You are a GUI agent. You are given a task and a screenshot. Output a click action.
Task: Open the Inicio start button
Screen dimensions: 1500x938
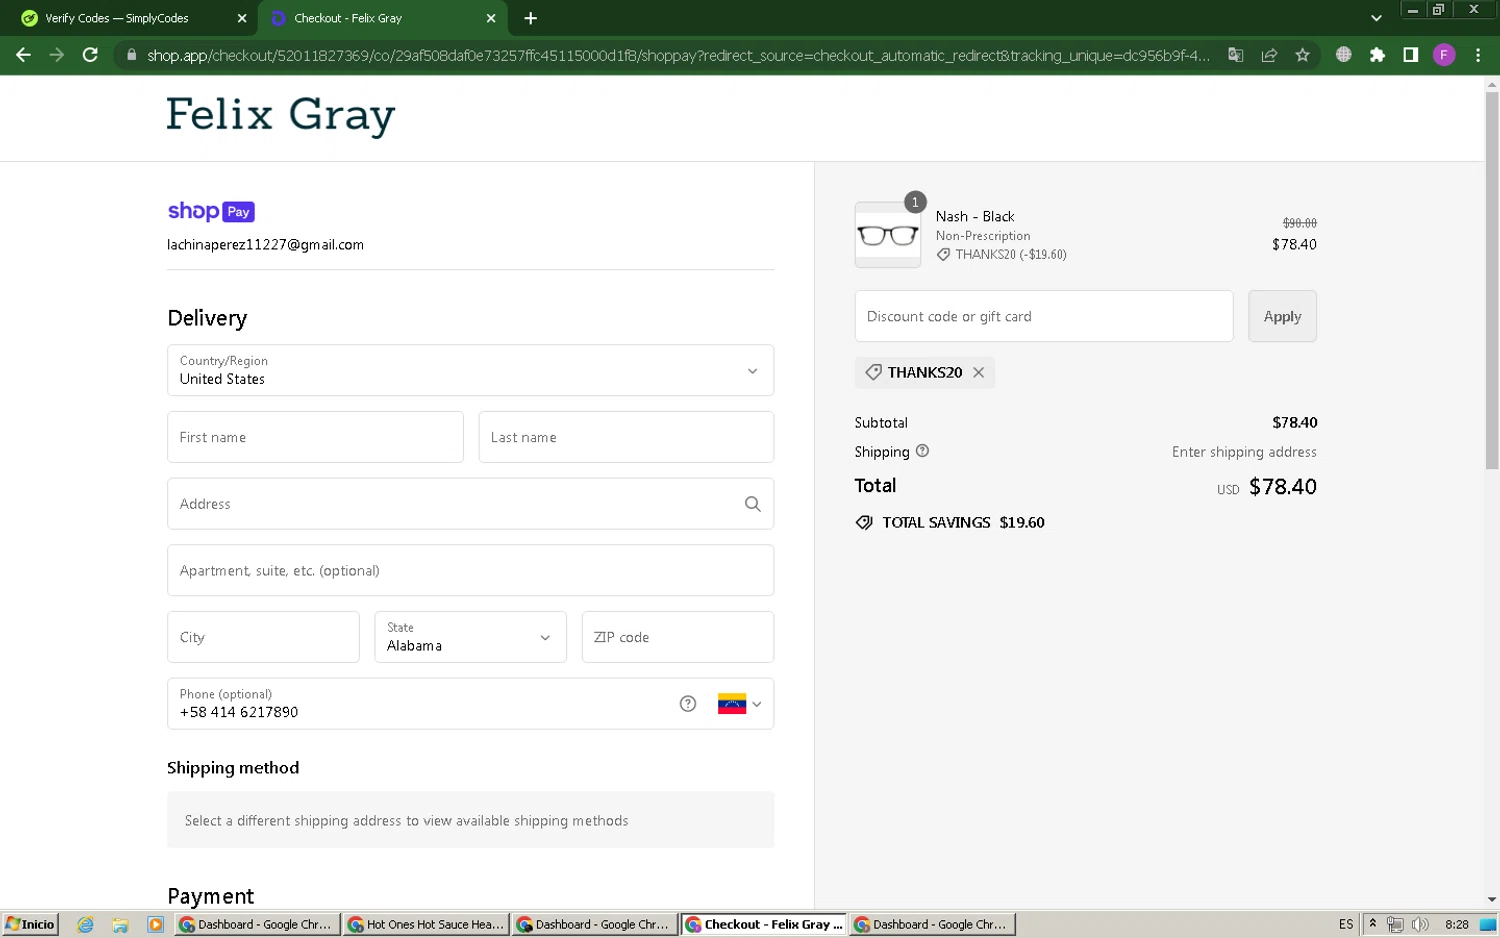click(x=30, y=924)
